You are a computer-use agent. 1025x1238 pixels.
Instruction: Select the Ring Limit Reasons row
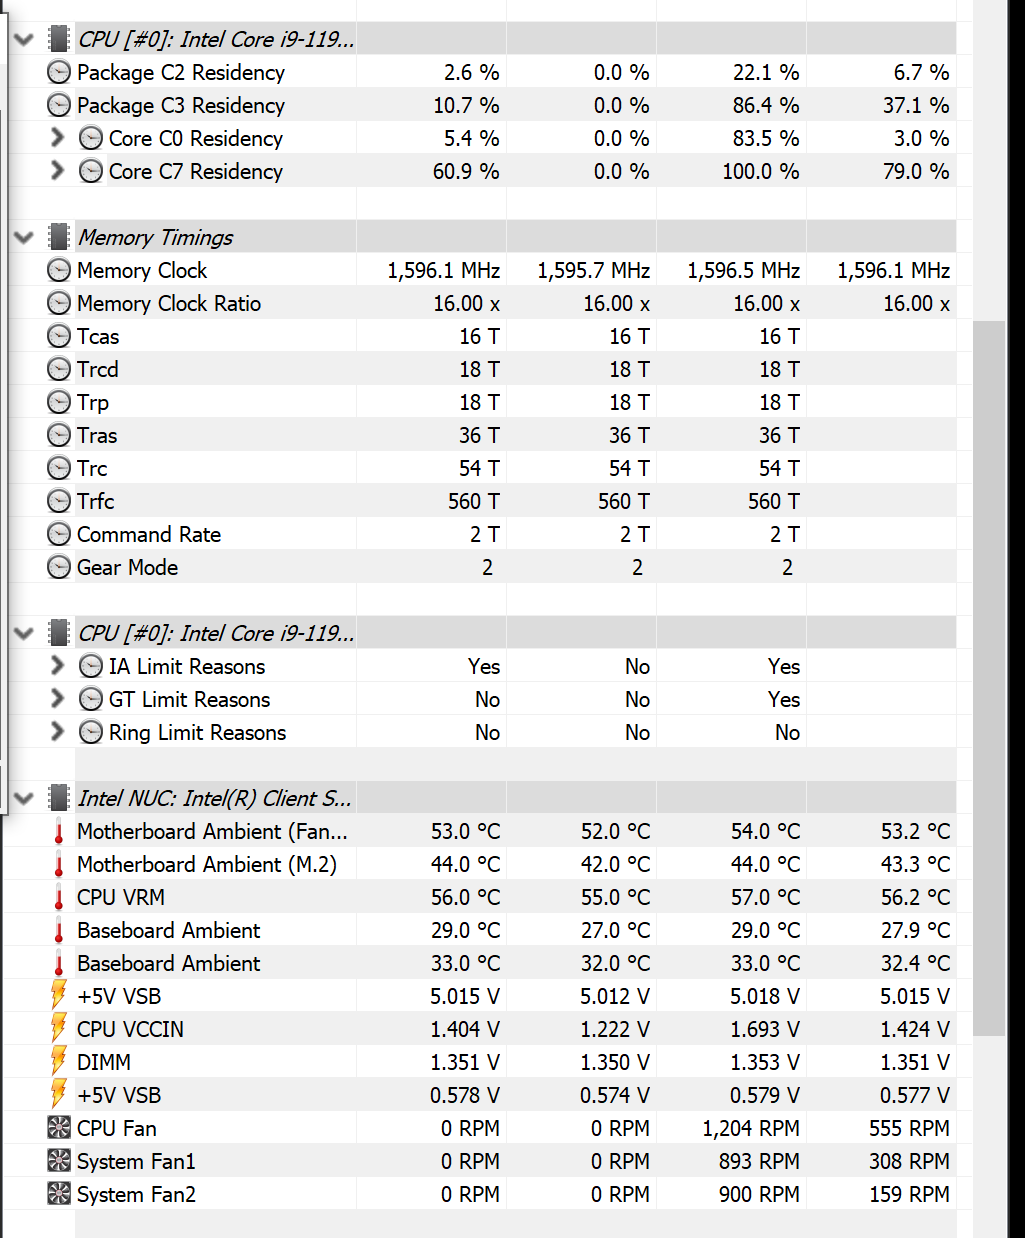click(x=197, y=733)
